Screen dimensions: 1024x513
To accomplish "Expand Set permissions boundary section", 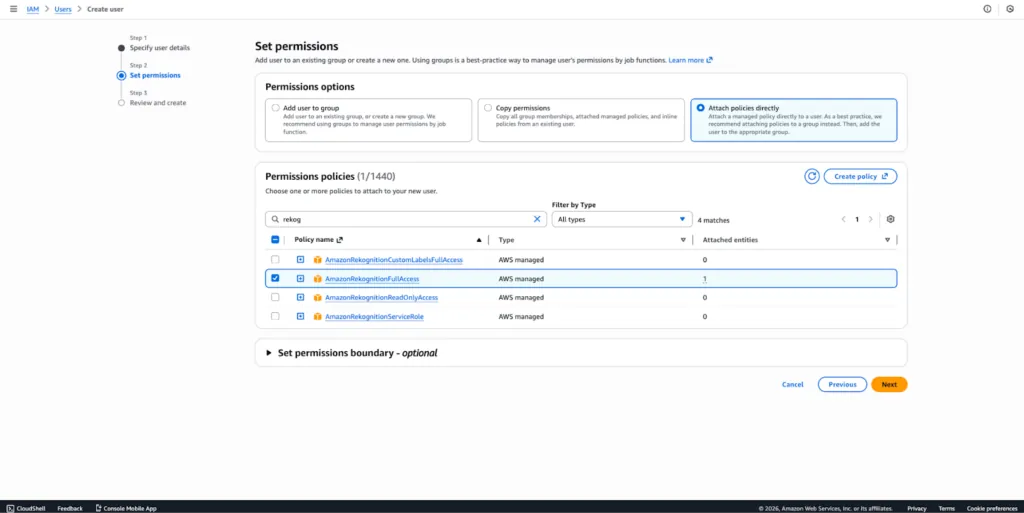I will (x=268, y=353).
